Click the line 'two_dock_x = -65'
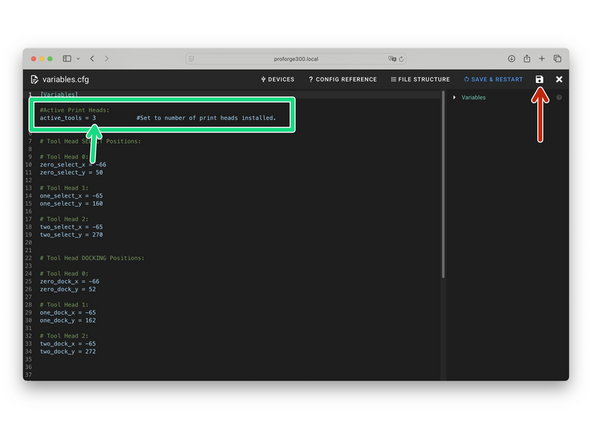Viewport: 592px width, 444px height. tap(68, 344)
